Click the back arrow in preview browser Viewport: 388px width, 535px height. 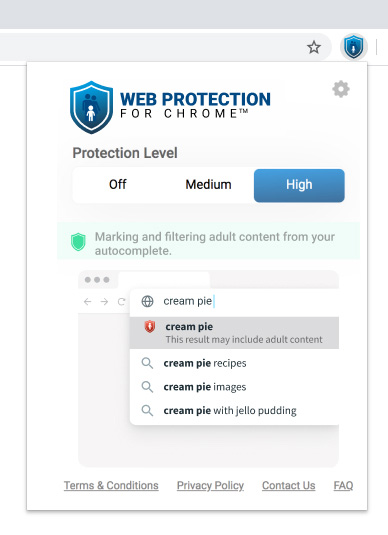[x=88, y=302]
